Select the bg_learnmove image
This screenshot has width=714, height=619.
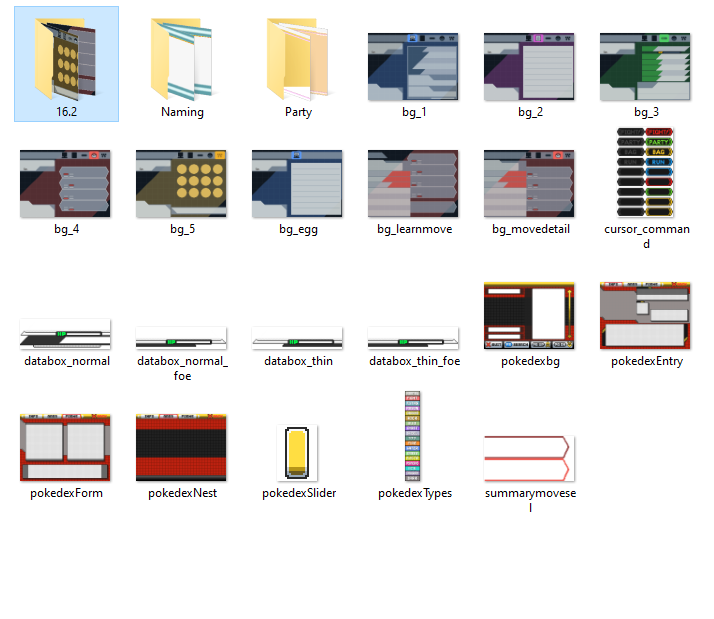[414, 184]
